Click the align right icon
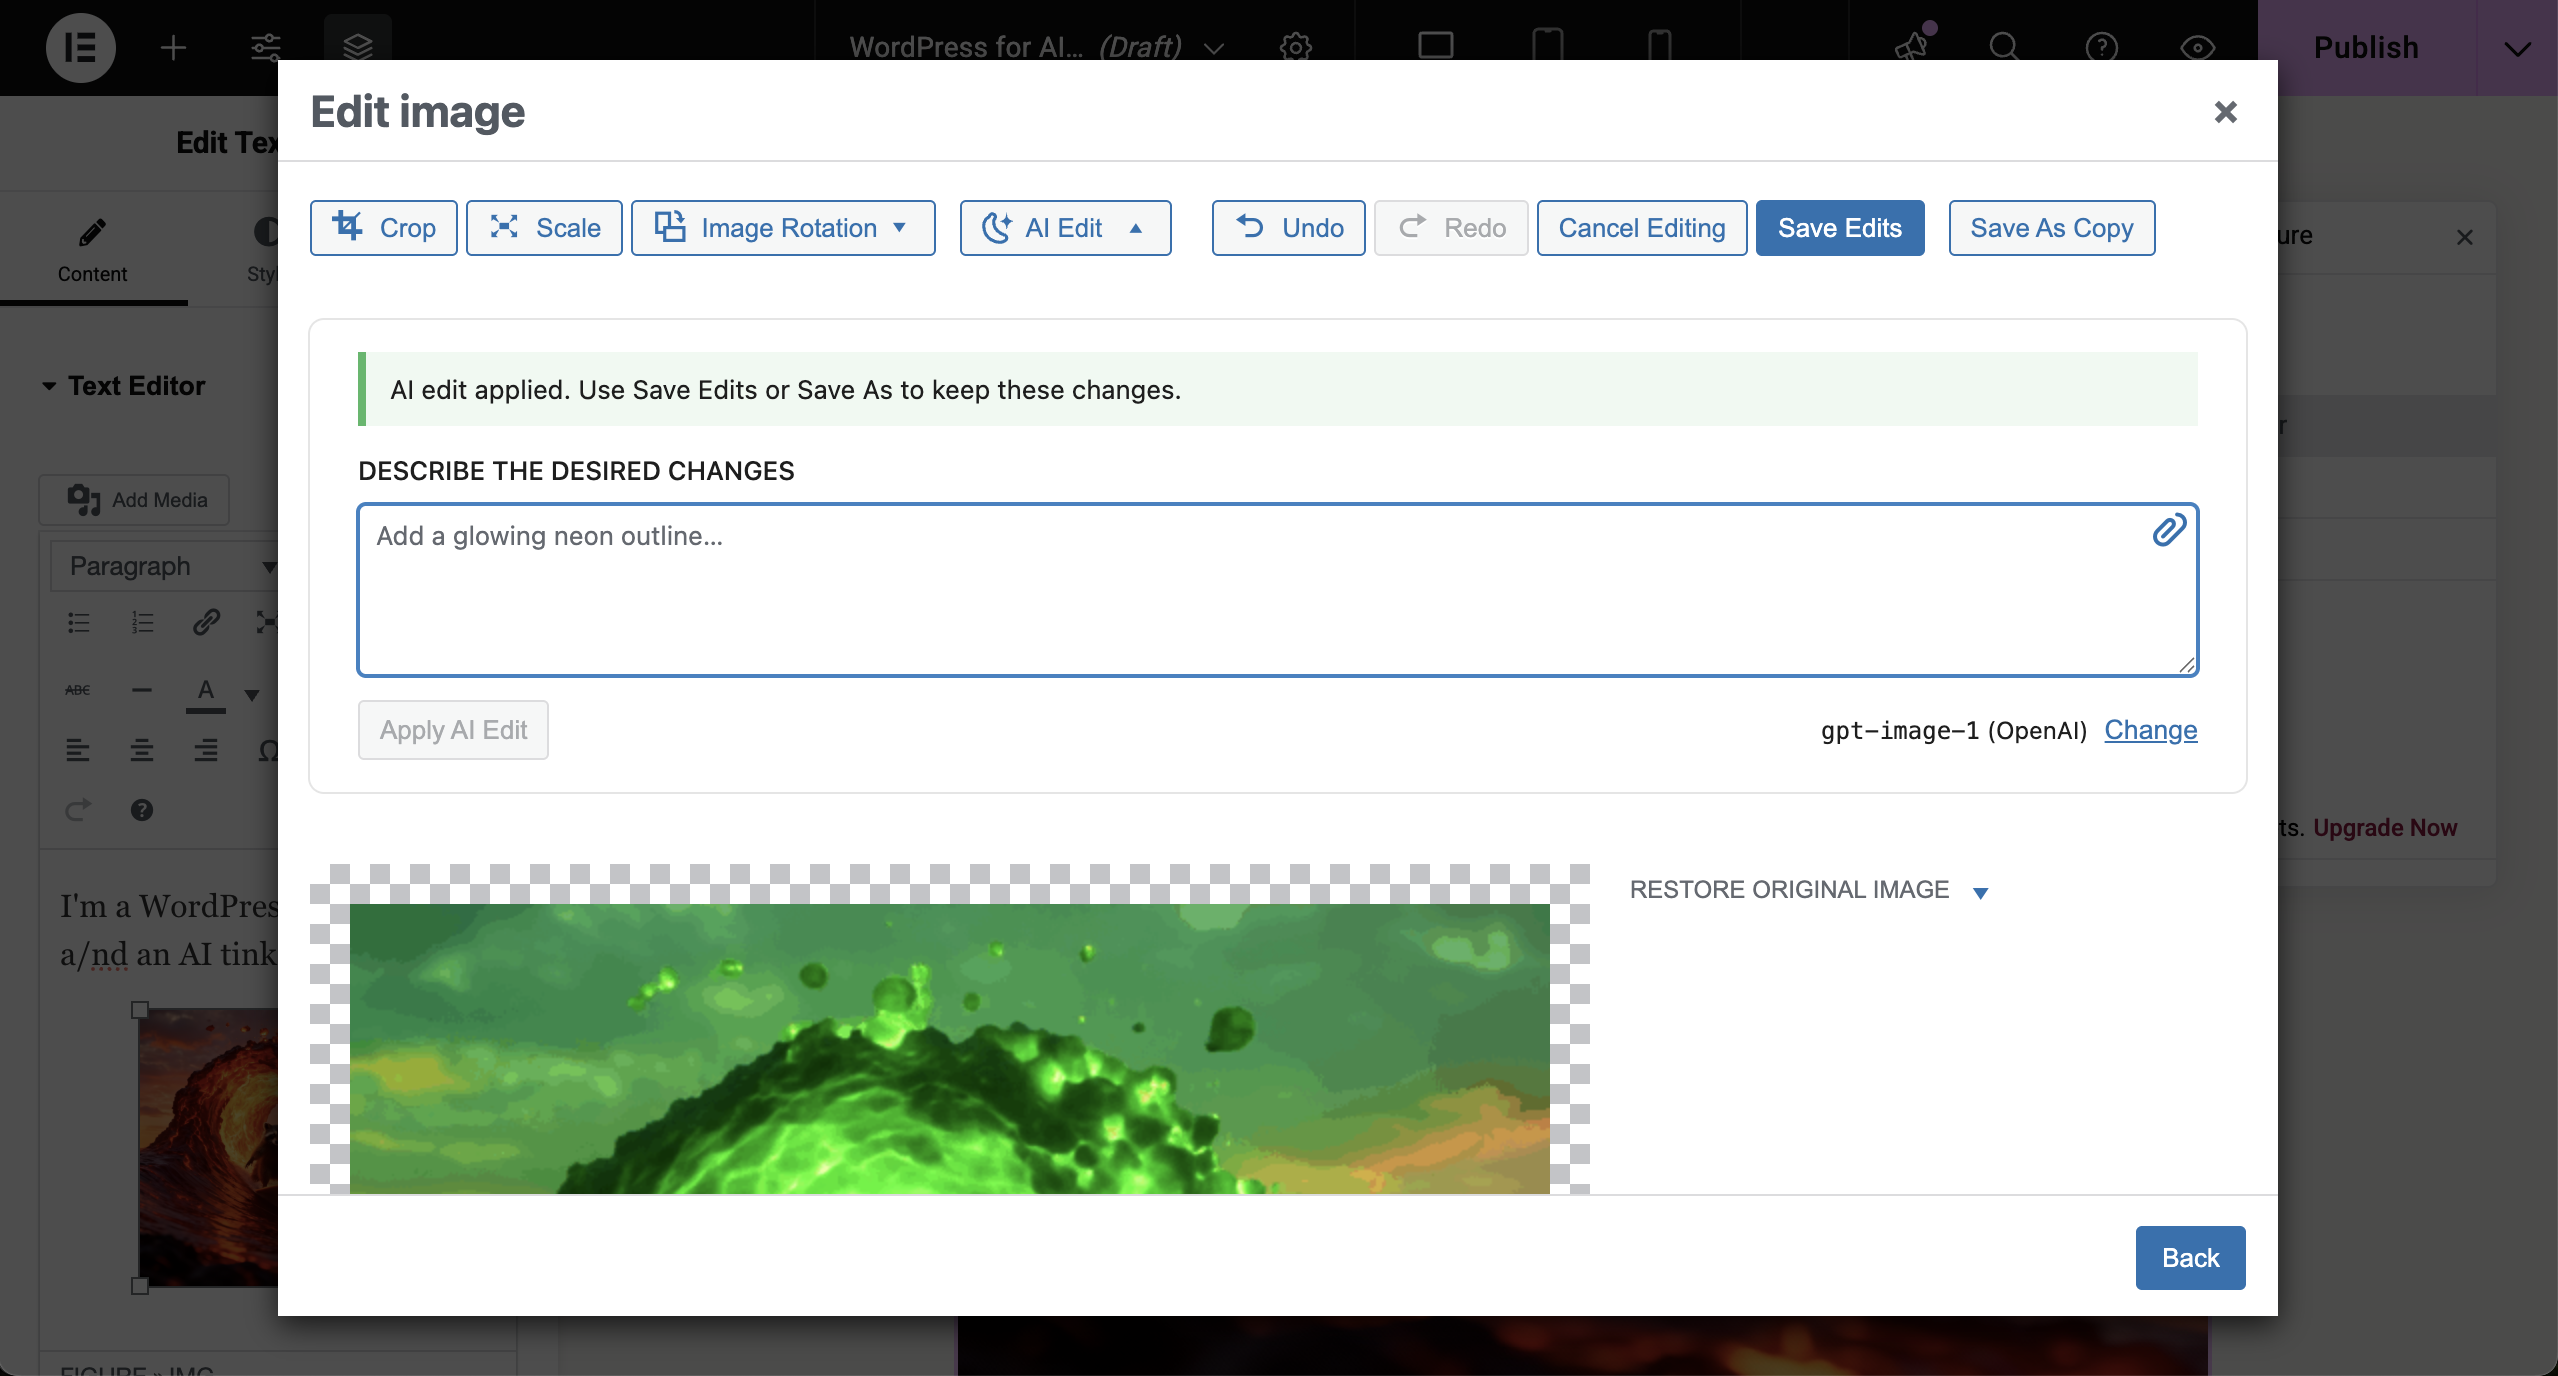 206,750
